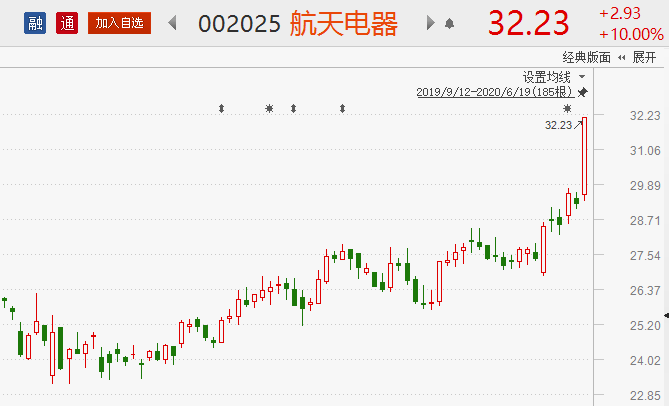Expand the panel using 展开

646,59
